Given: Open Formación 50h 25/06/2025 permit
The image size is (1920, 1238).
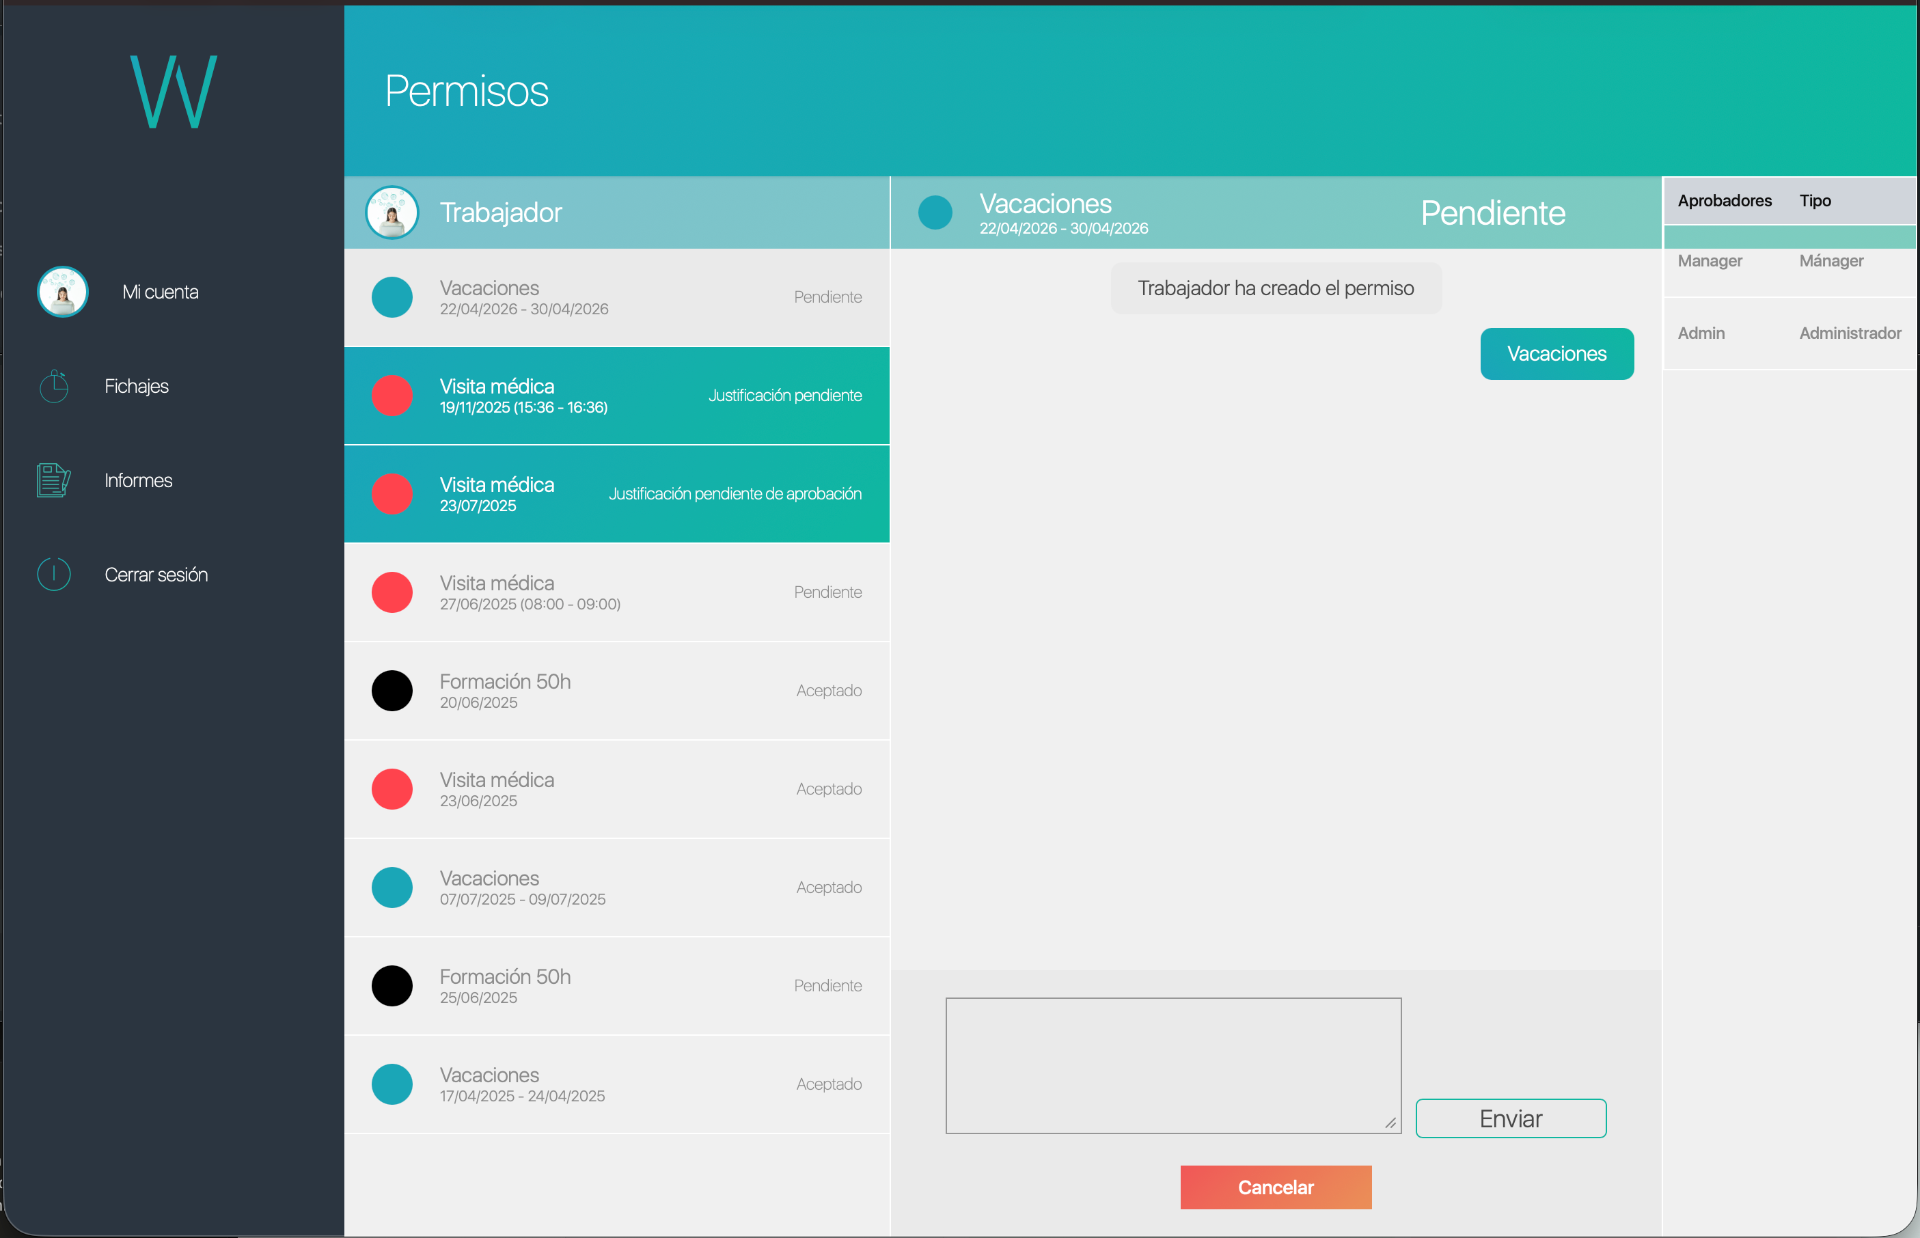Looking at the screenshot, I should (617, 986).
